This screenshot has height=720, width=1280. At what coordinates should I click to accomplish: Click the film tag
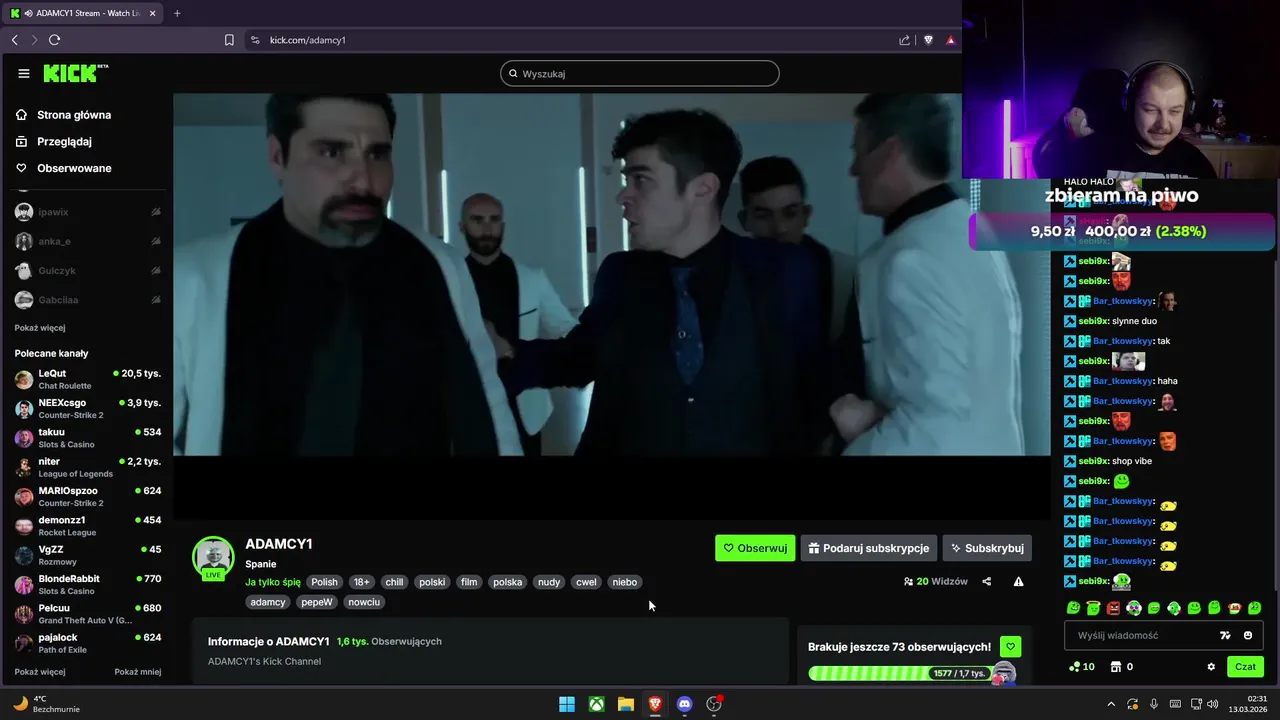click(469, 582)
